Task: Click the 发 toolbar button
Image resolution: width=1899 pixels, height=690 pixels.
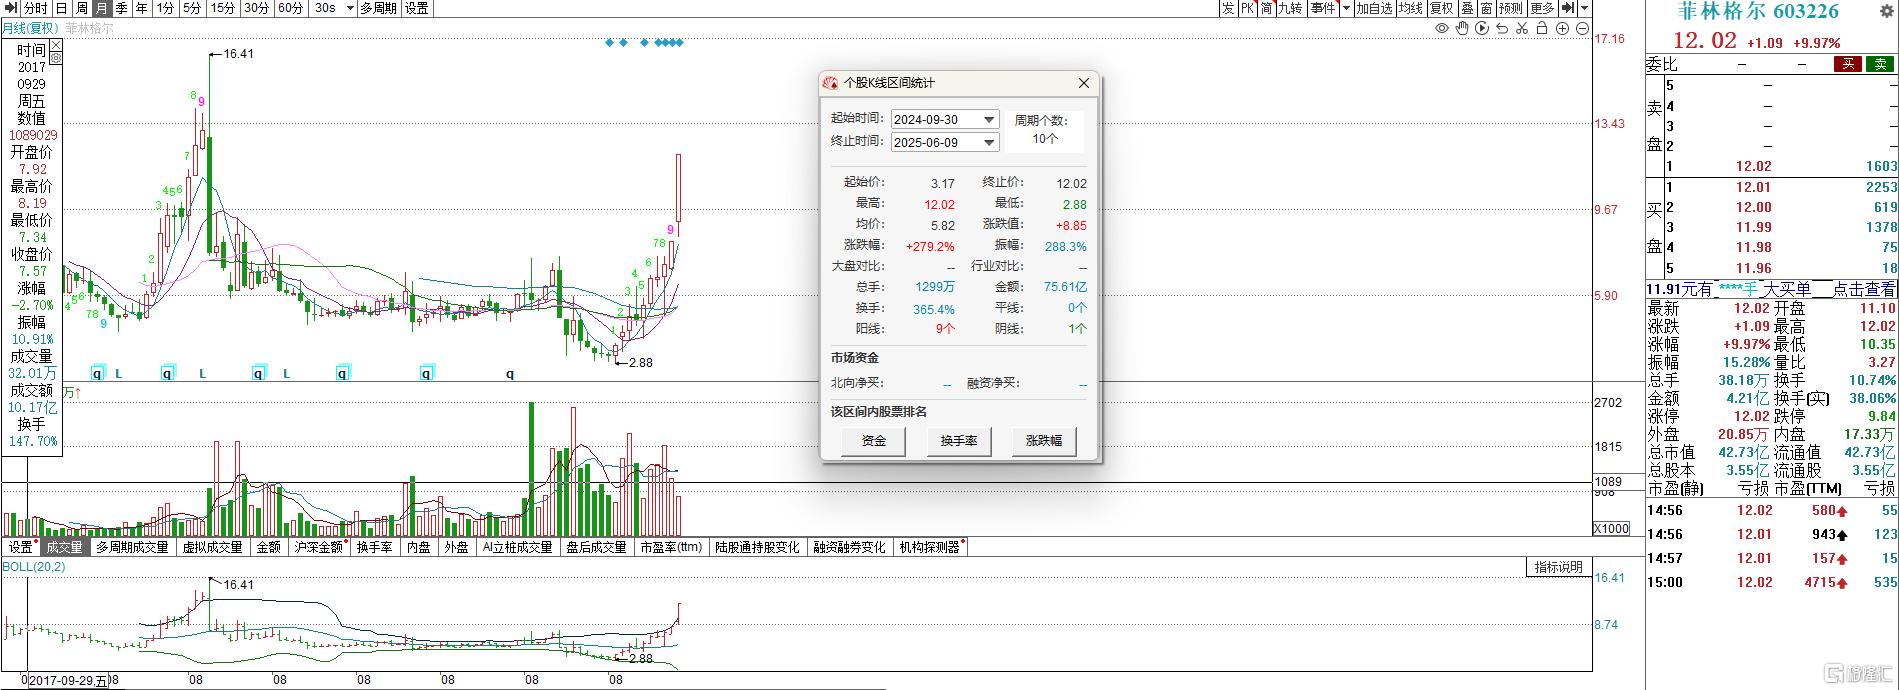Action: tap(1229, 8)
